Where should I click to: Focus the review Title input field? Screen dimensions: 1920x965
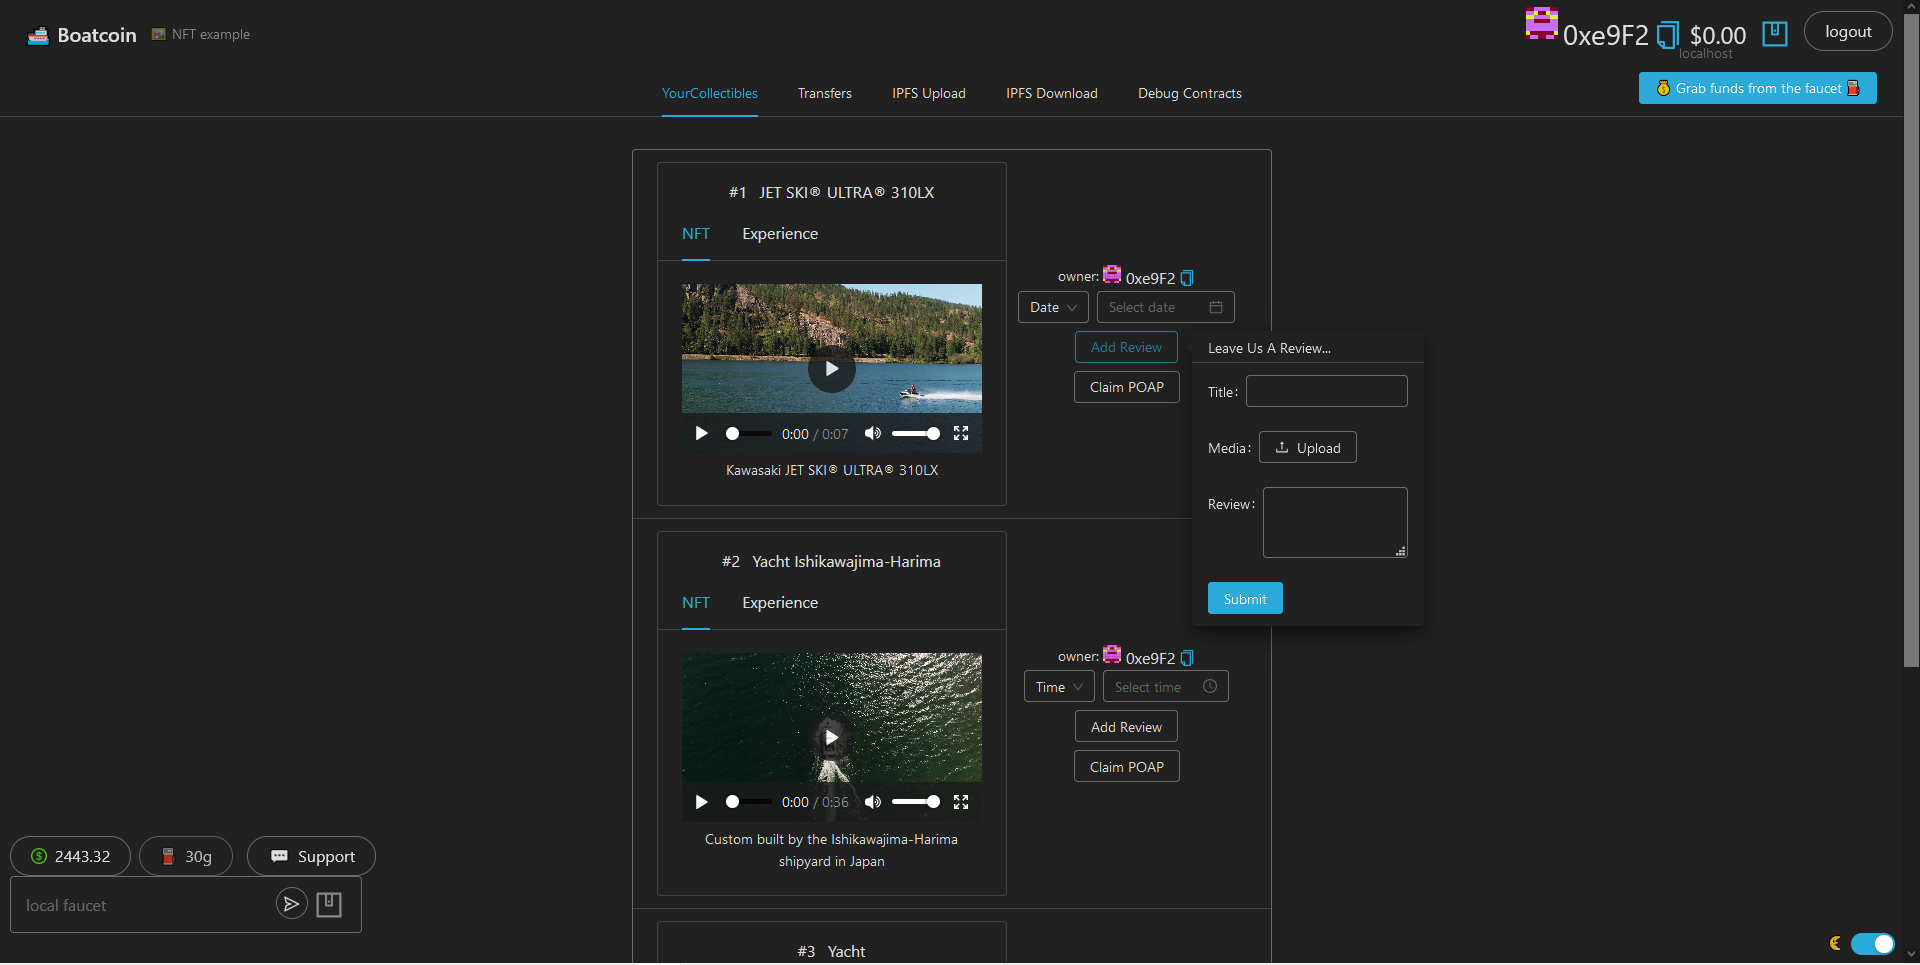(x=1326, y=391)
